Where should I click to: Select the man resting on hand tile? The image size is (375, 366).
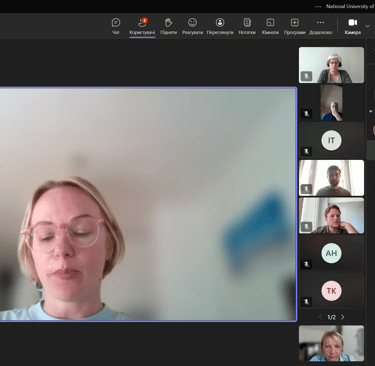tap(331, 215)
